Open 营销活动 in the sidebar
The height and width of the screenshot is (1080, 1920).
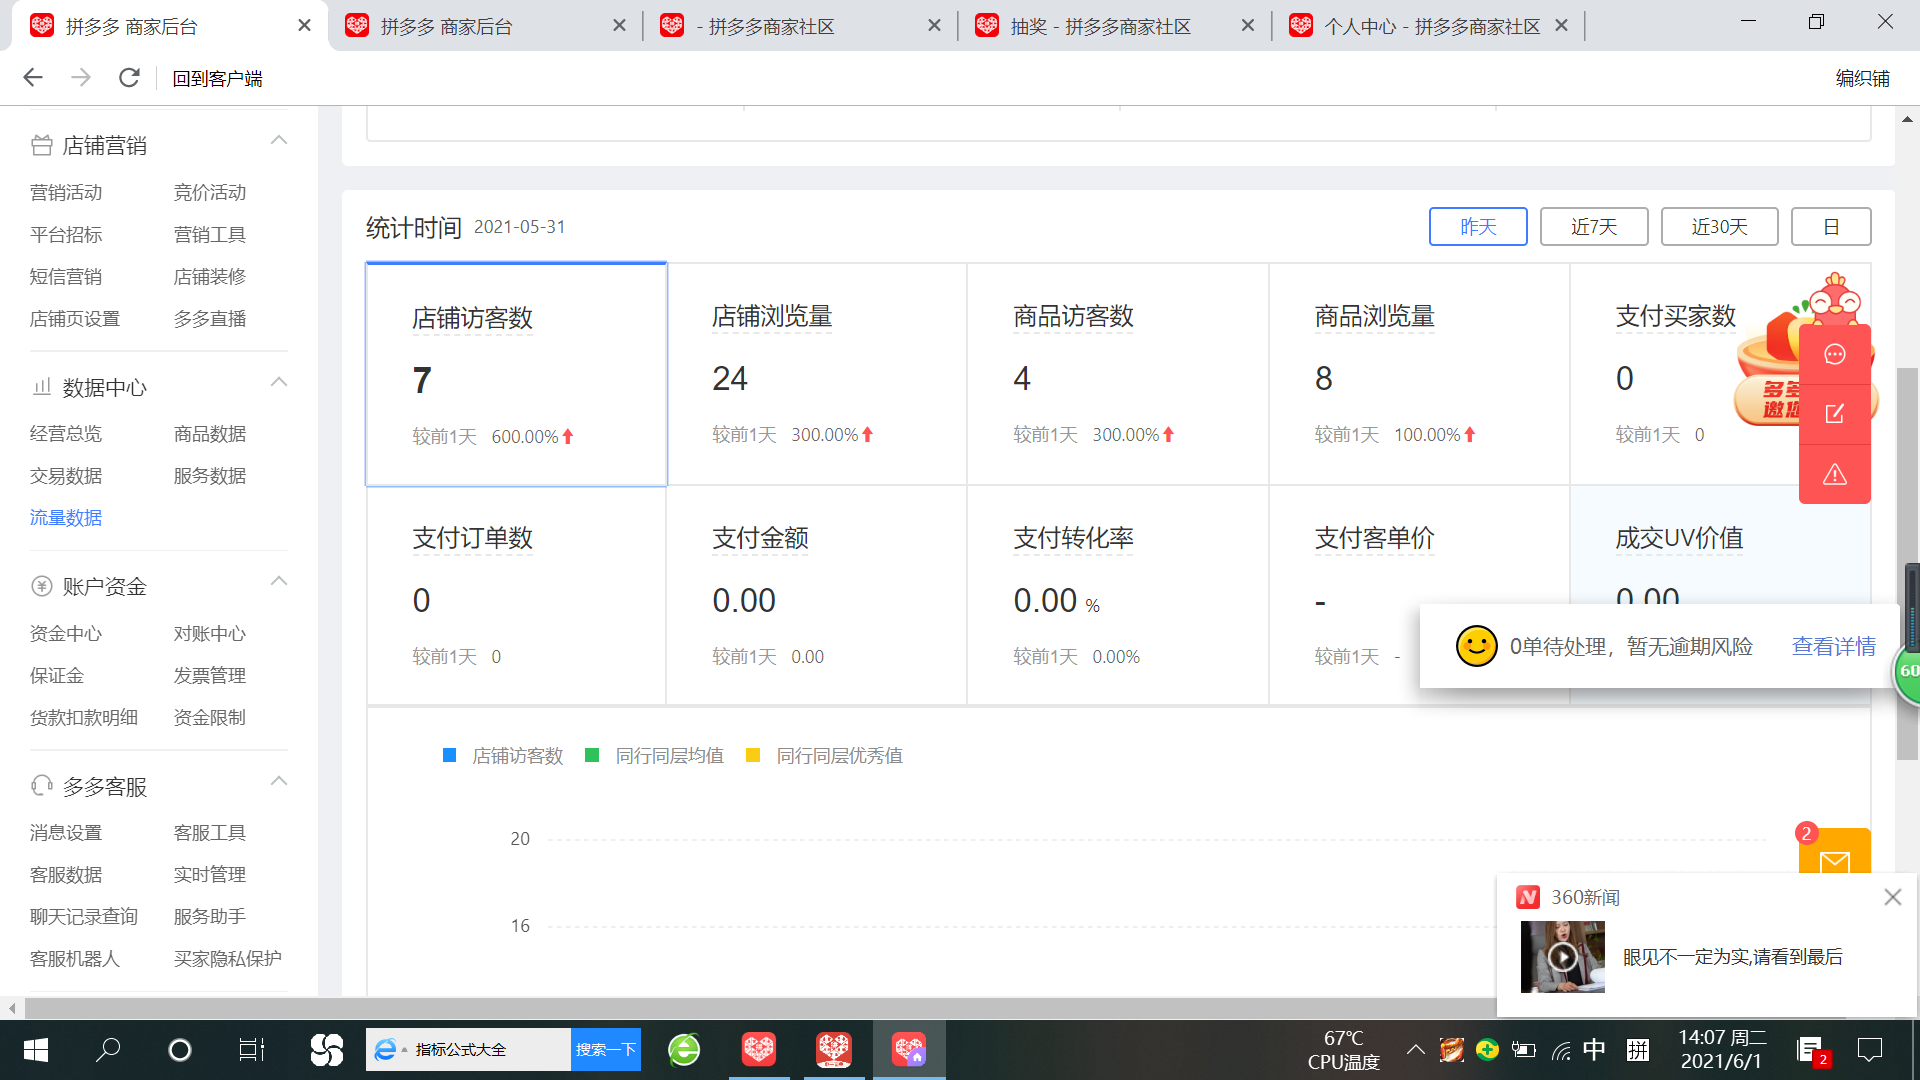click(x=66, y=193)
